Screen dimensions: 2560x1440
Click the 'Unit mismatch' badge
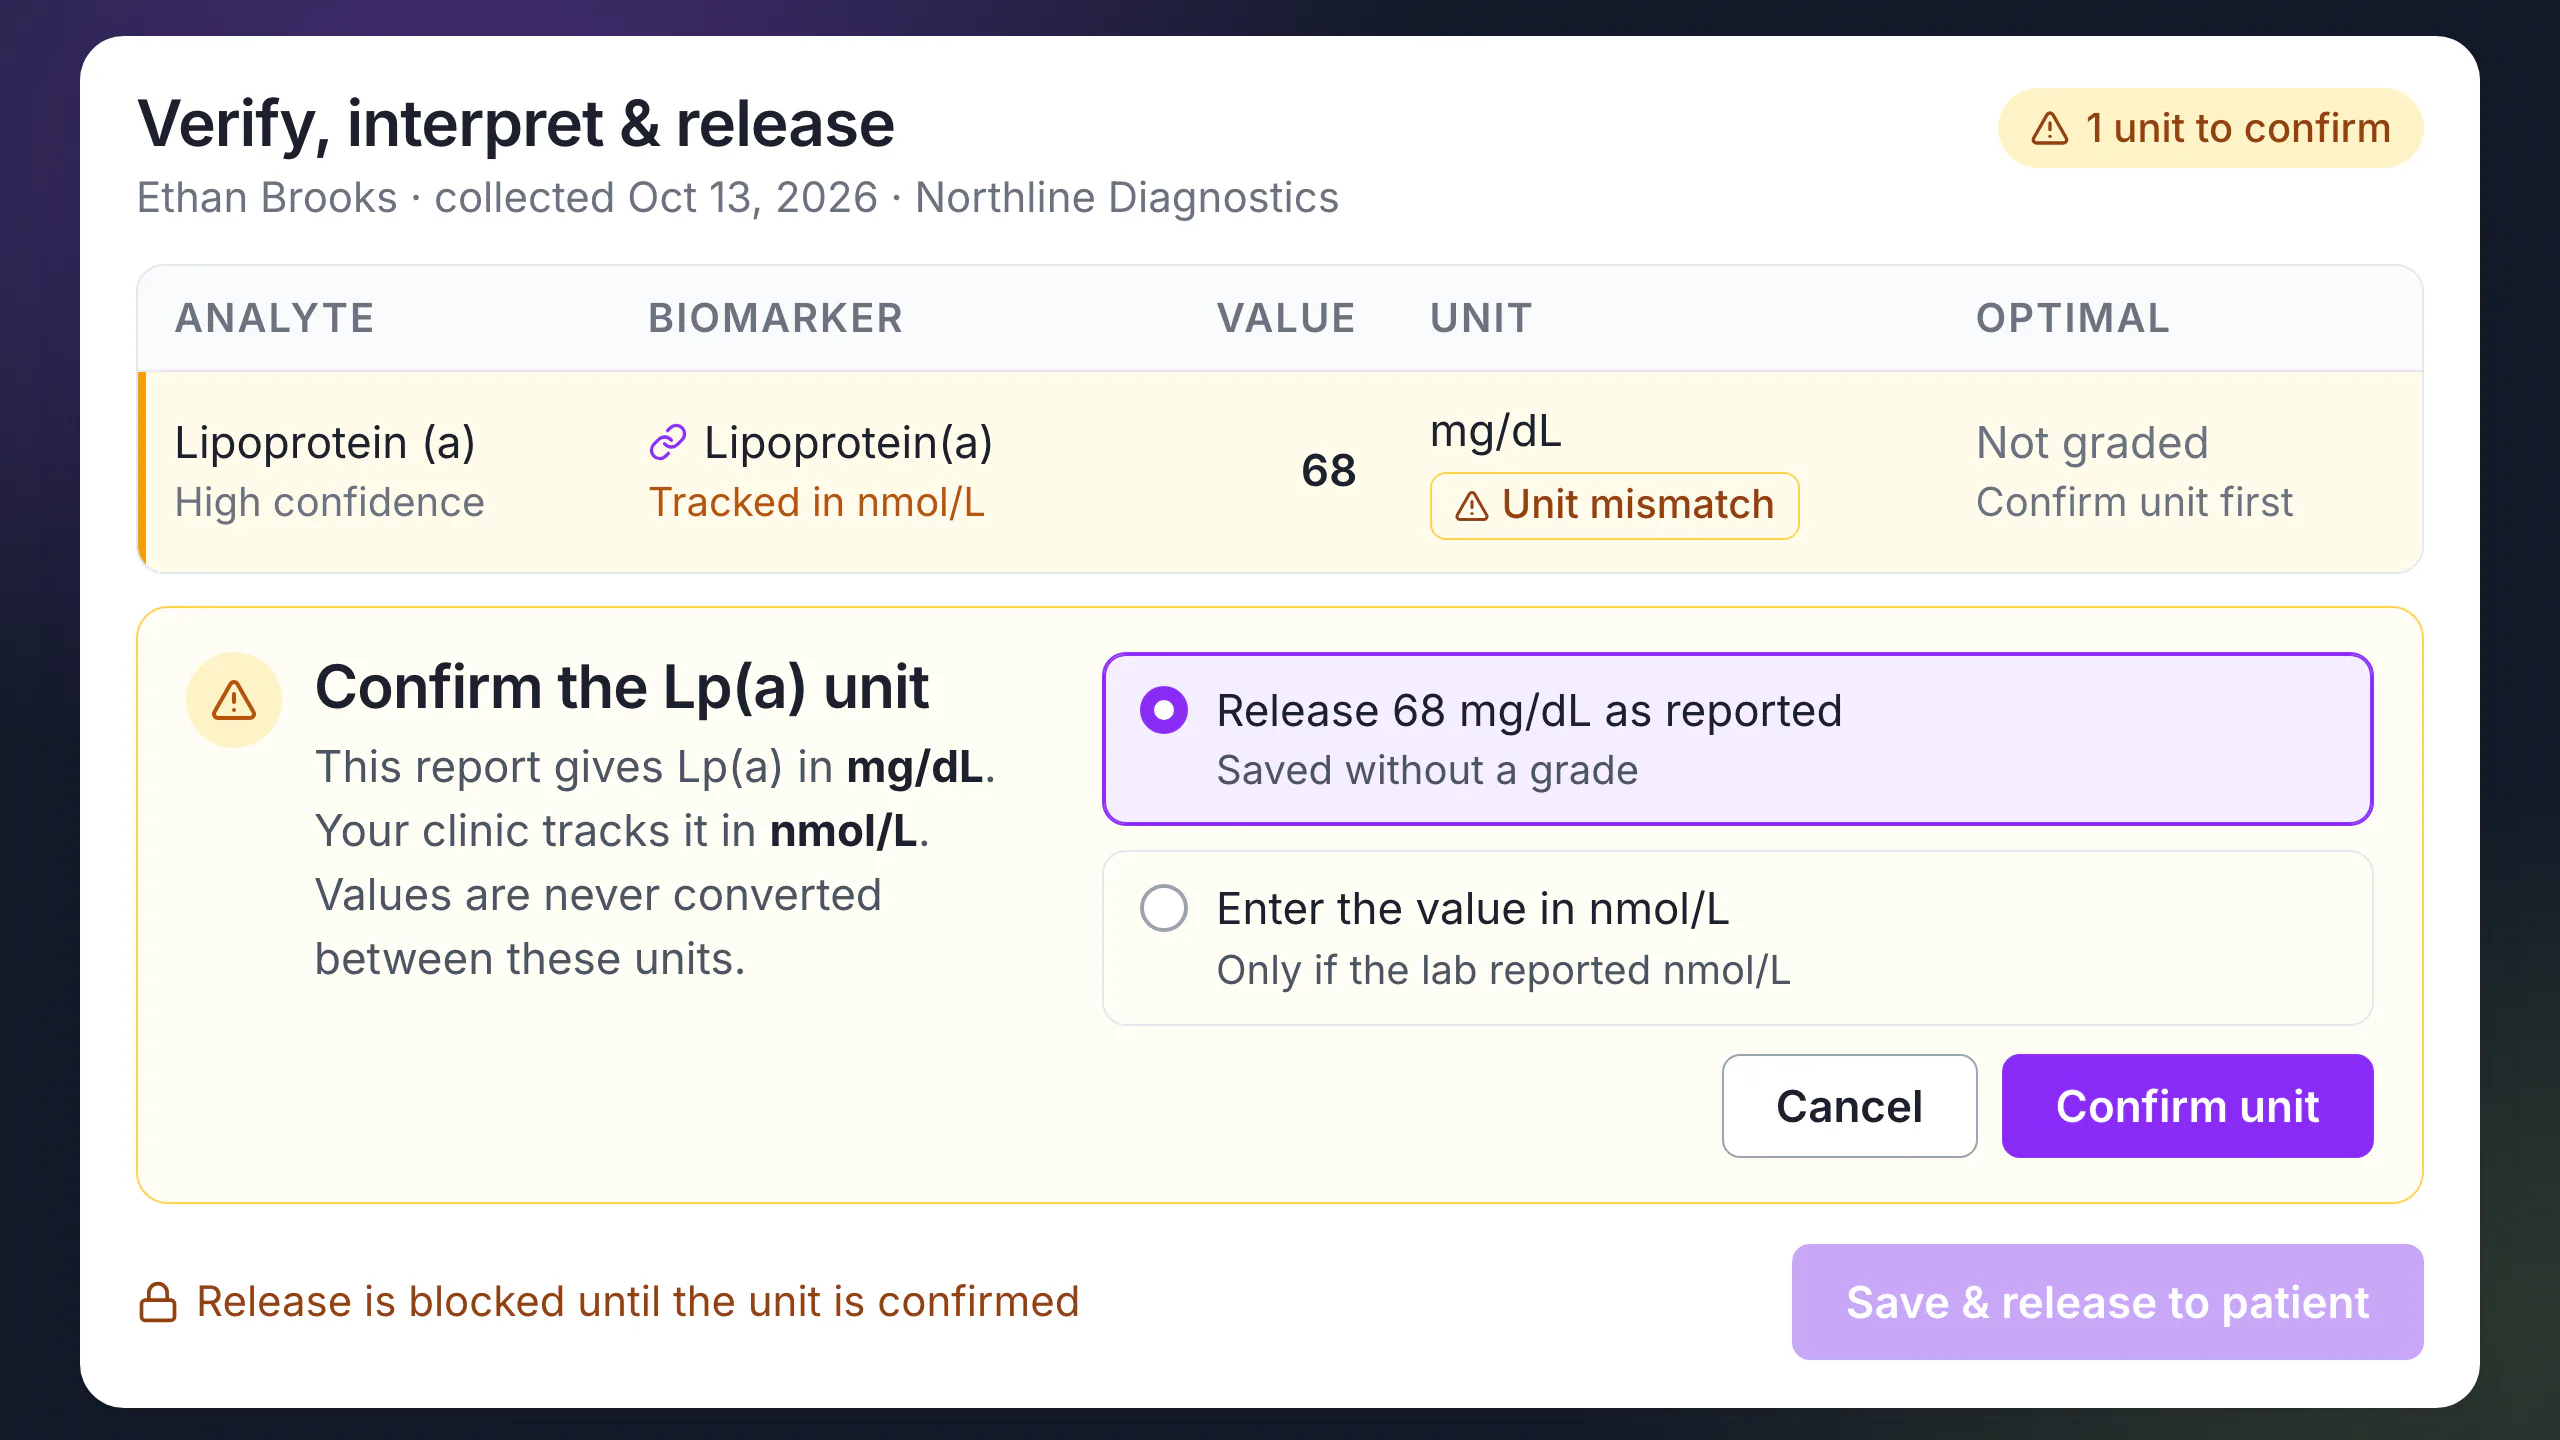tap(1614, 506)
